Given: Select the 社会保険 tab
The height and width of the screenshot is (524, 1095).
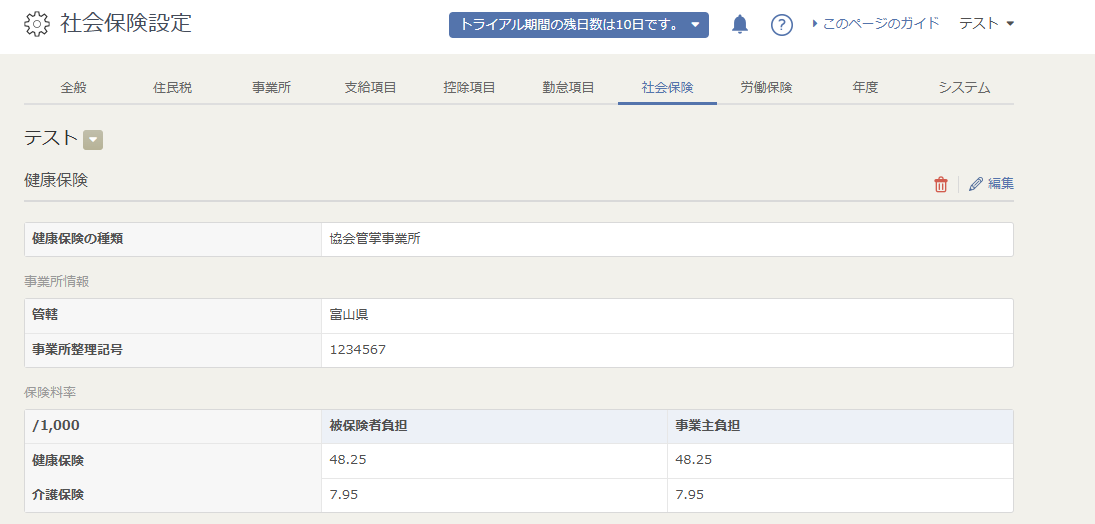Looking at the screenshot, I should click(667, 88).
